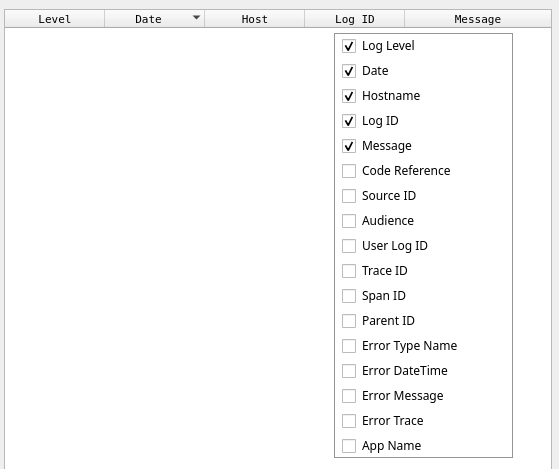The height and width of the screenshot is (469, 559).
Task: Show the Error Type Name column
Action: click(x=349, y=346)
